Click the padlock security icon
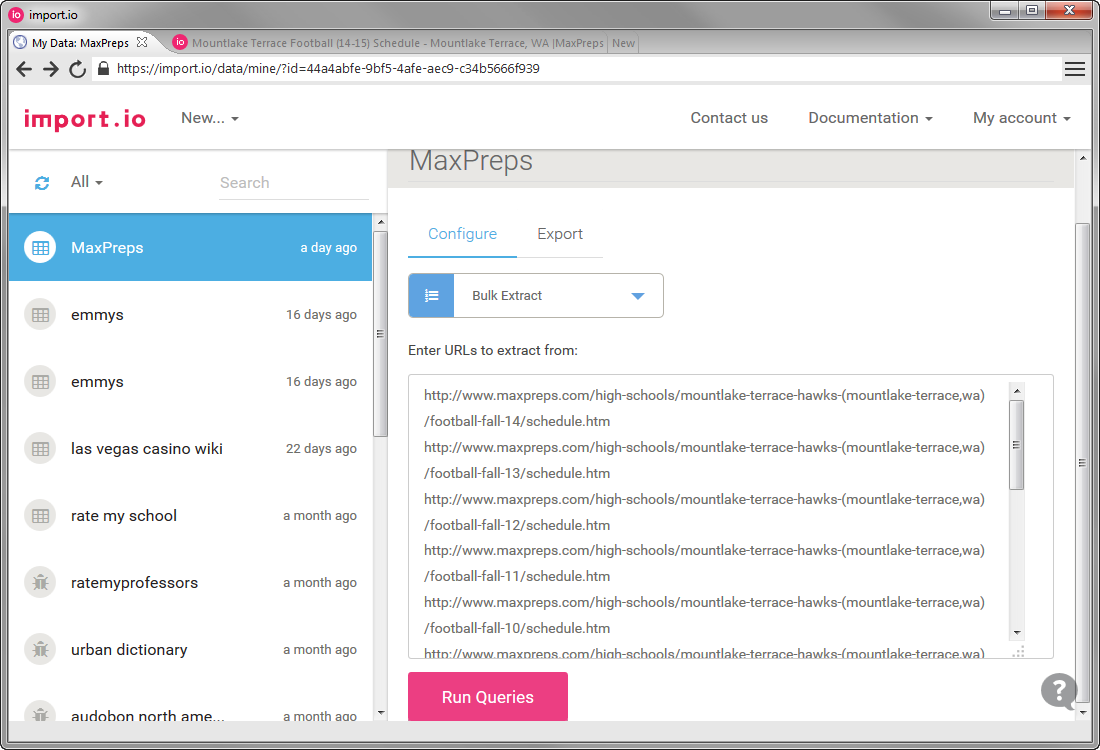This screenshot has width=1100, height=750. 103,68
